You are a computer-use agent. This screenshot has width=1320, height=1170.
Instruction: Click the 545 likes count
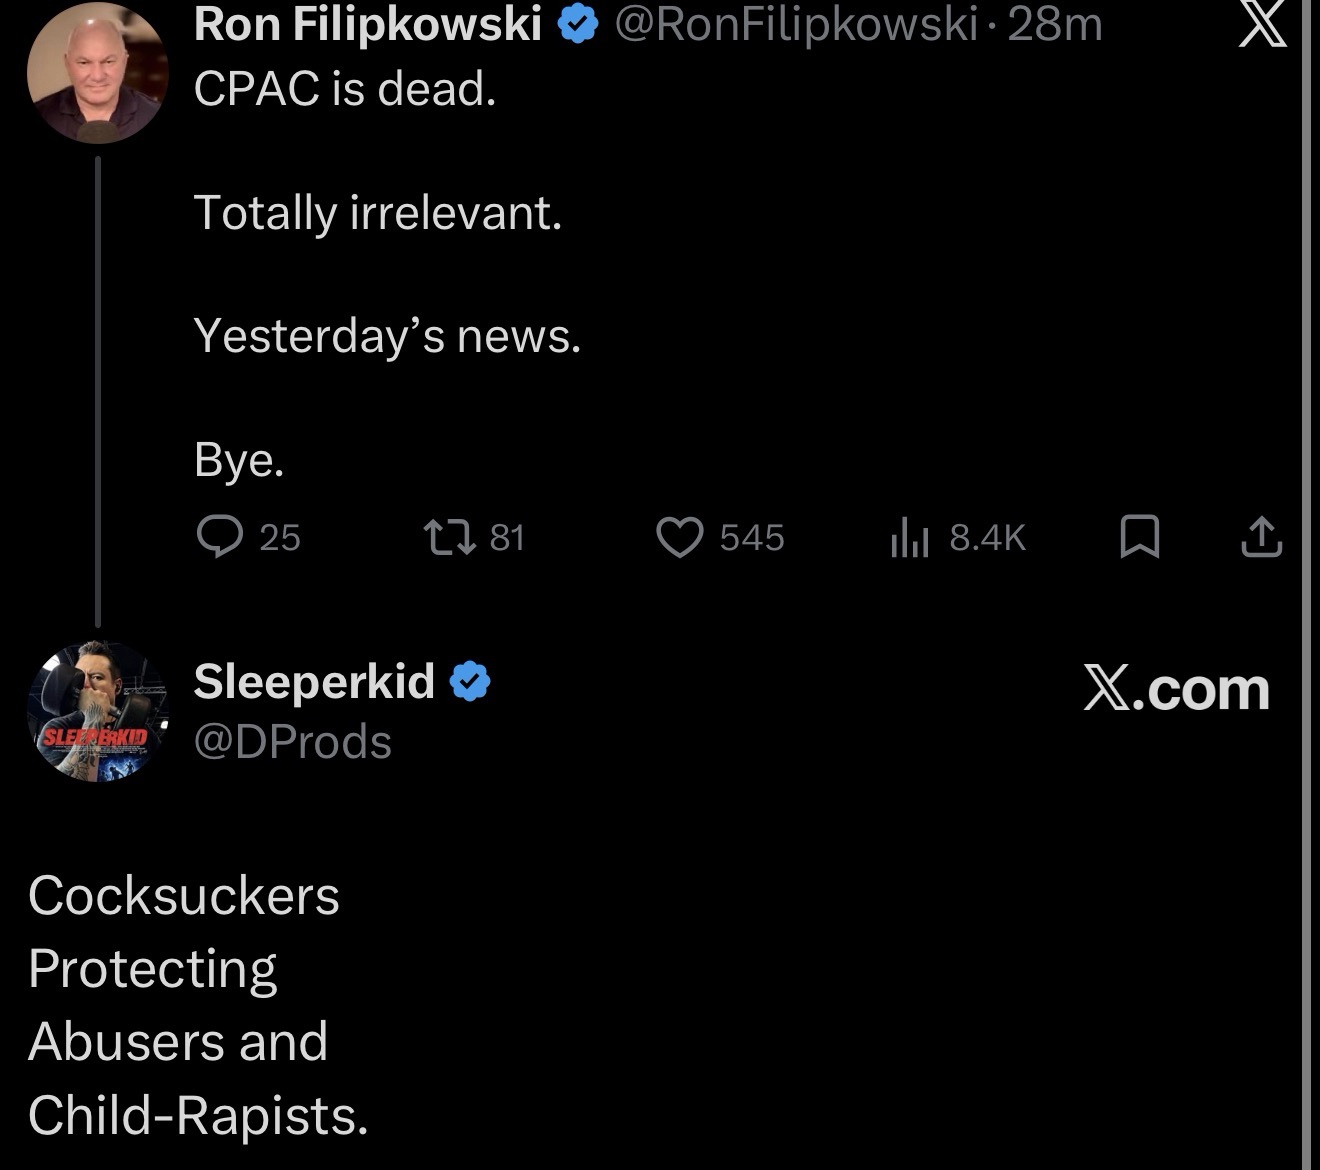752,538
